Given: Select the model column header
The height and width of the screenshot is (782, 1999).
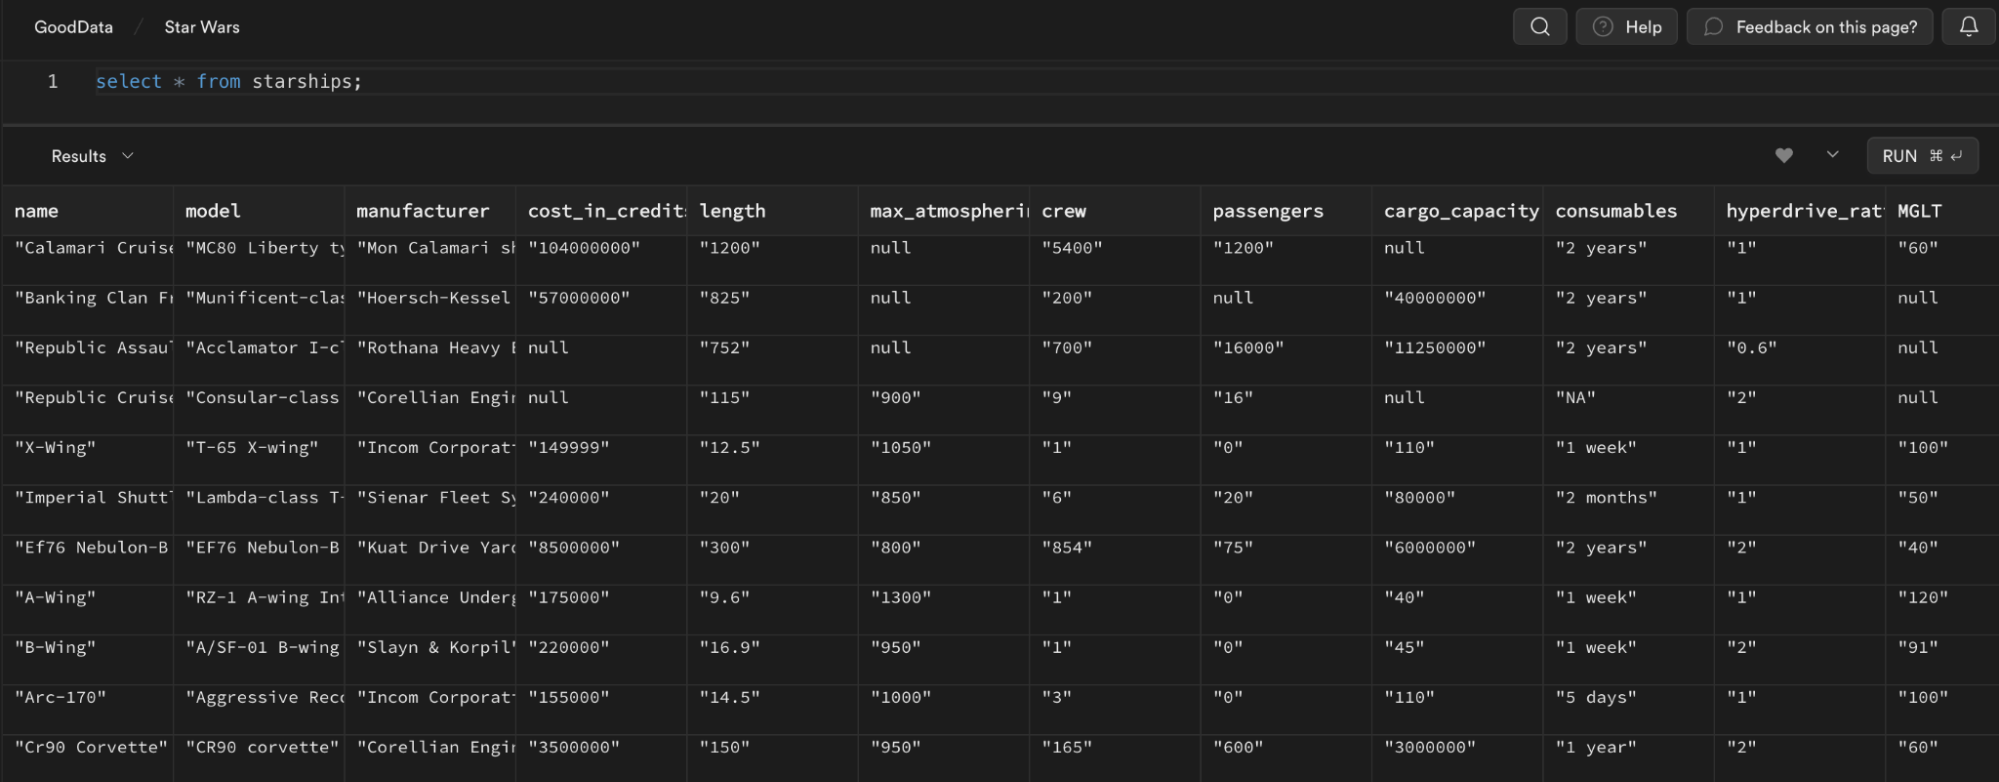Looking at the screenshot, I should tap(259, 211).
